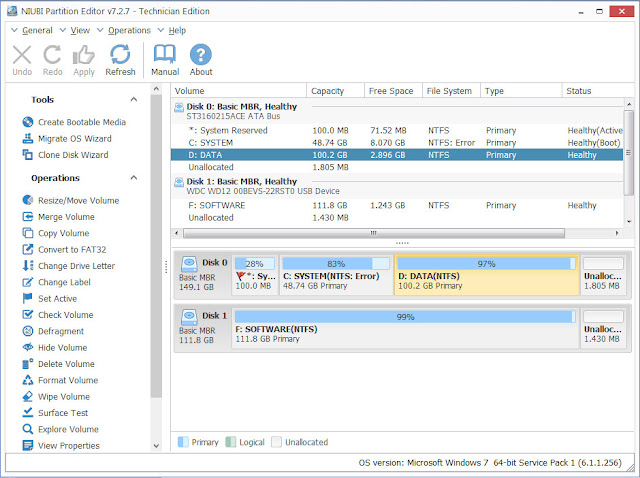Choose Wipe Volume
The width and height of the screenshot is (640, 478).
56,396
